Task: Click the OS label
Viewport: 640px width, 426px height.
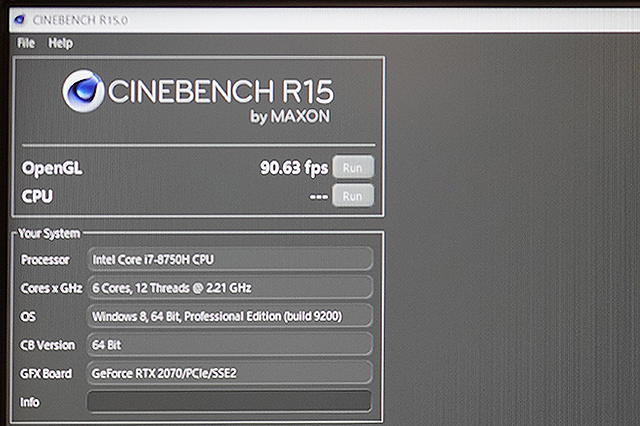Action: point(28,317)
